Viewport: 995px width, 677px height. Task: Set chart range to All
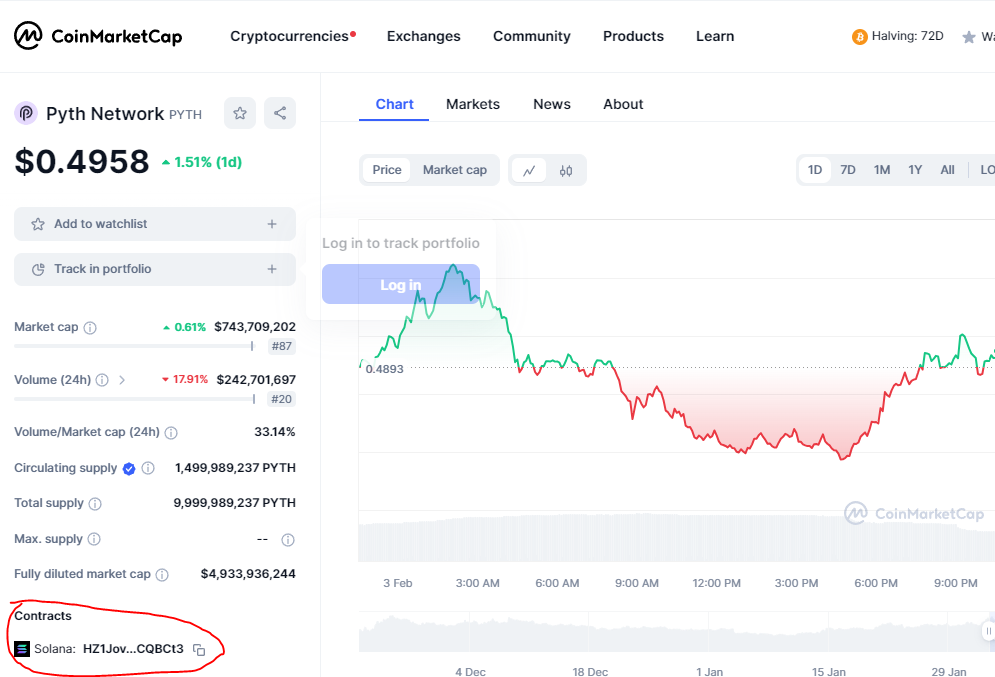[x=947, y=170]
